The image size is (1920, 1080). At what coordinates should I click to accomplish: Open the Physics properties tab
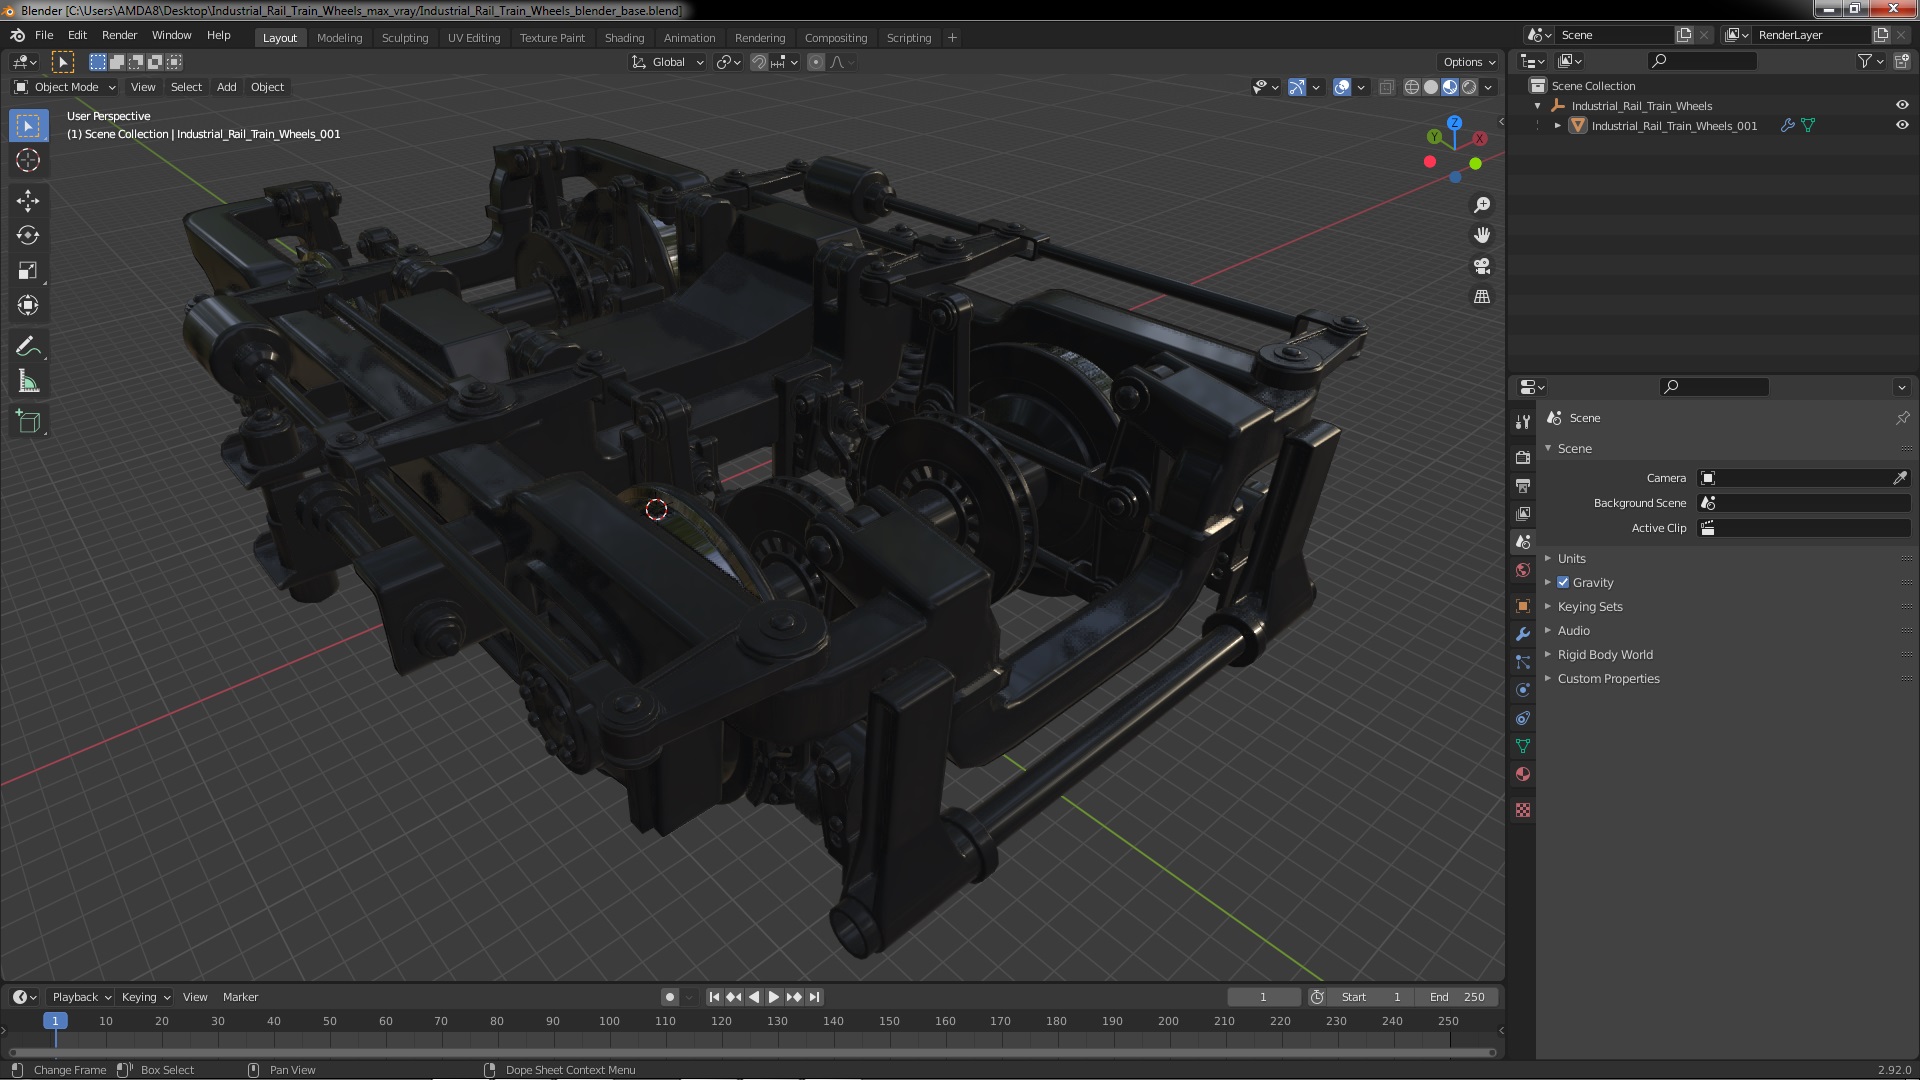coord(1523,690)
